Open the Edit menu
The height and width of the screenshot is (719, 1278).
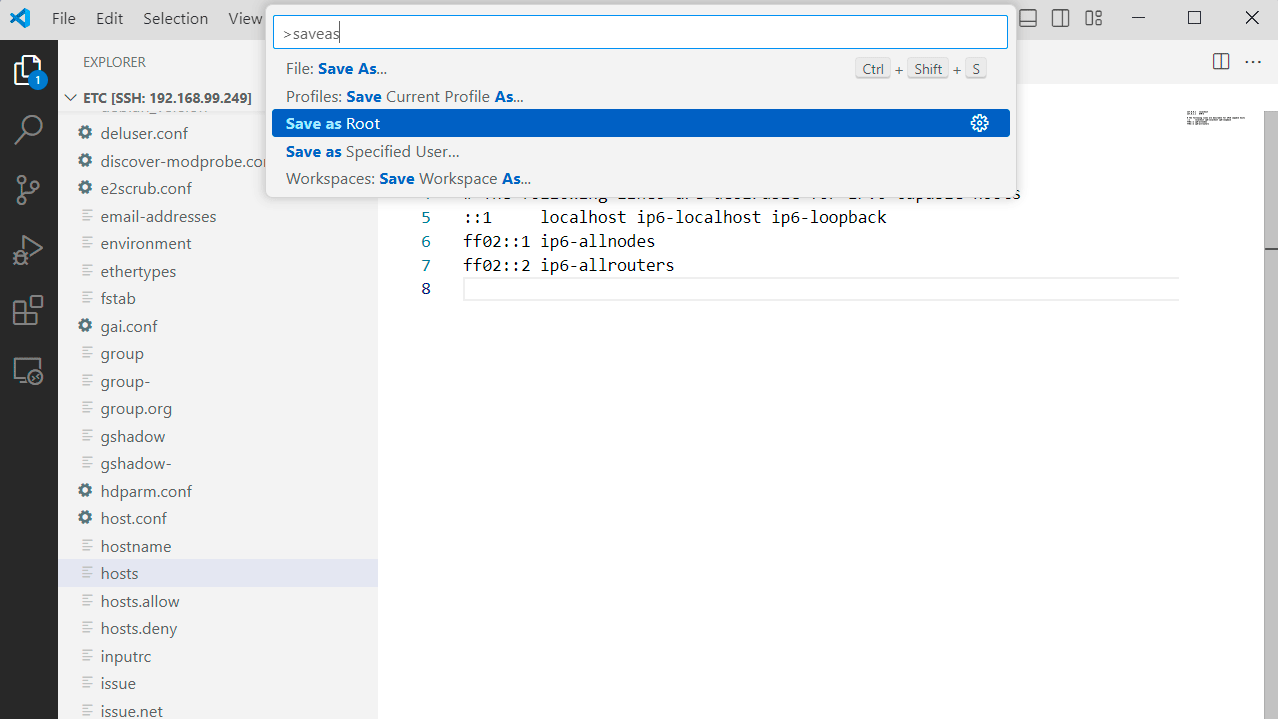(110, 18)
